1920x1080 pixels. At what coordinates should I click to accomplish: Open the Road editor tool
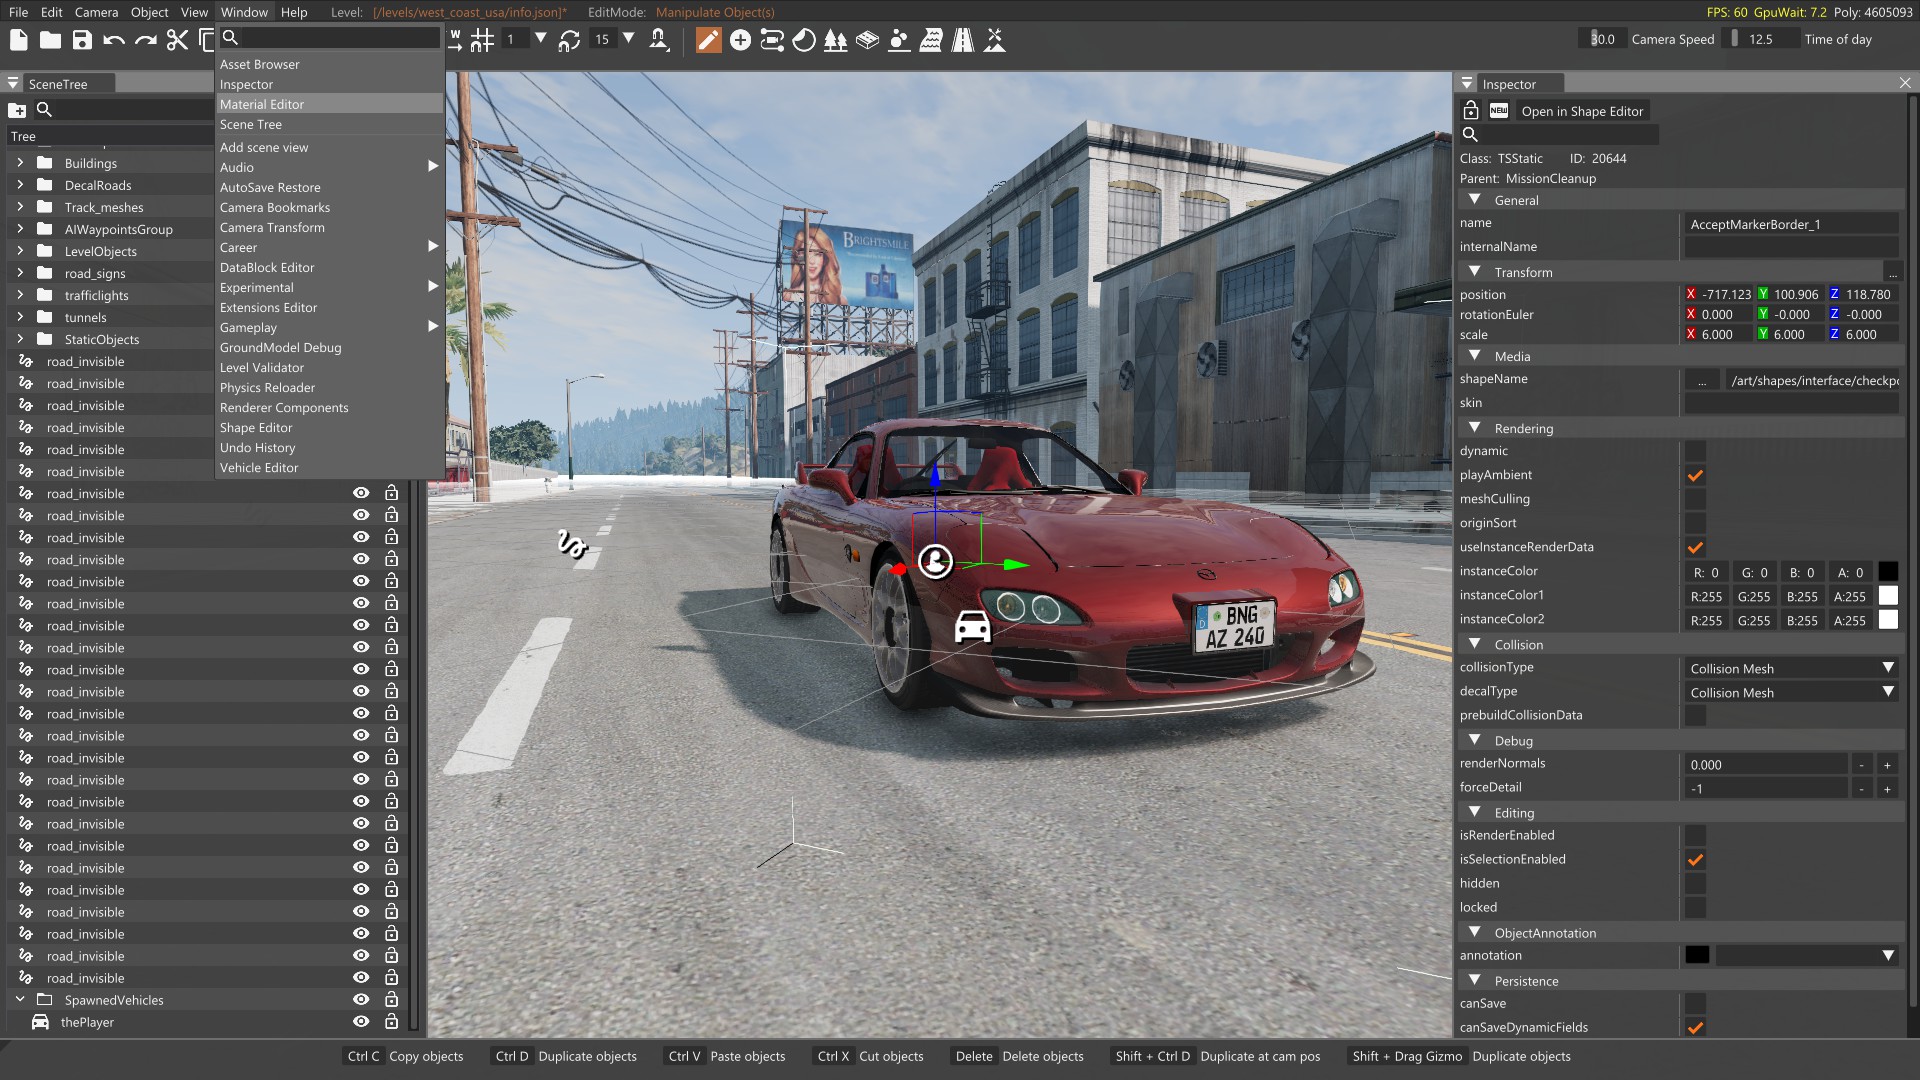pyautogui.click(x=962, y=40)
